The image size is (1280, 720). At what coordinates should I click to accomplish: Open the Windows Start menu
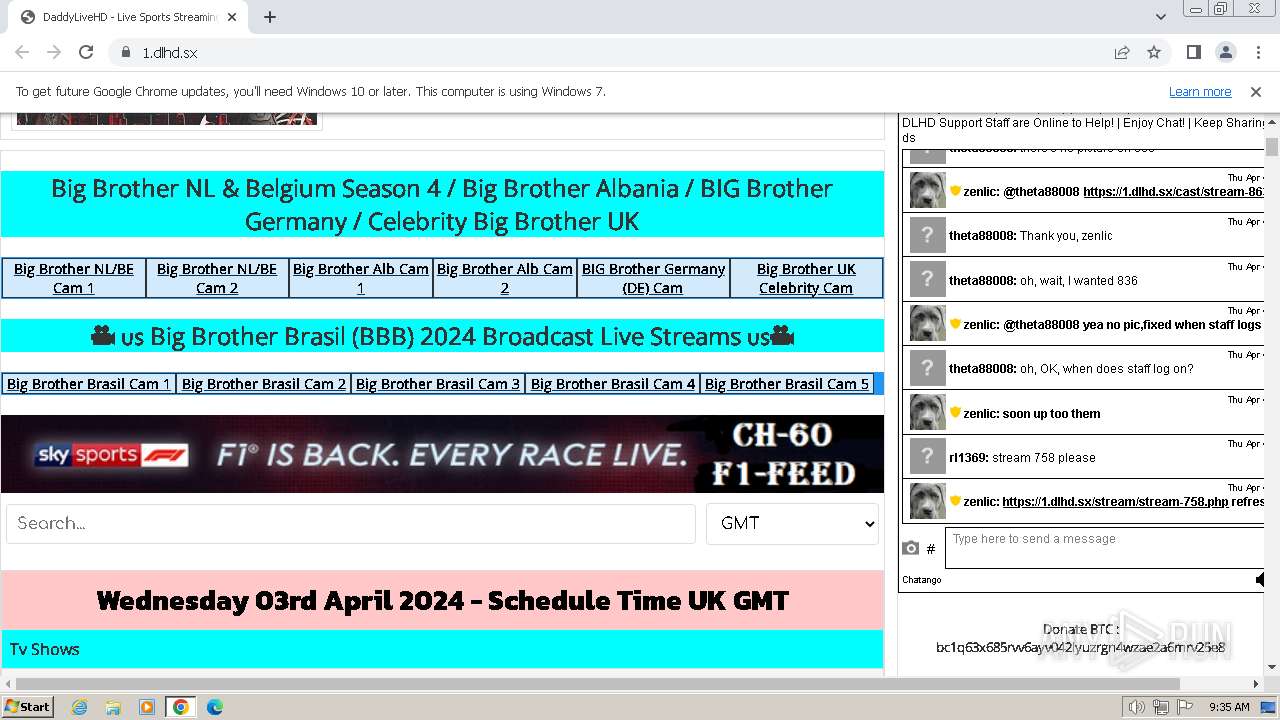(28, 706)
